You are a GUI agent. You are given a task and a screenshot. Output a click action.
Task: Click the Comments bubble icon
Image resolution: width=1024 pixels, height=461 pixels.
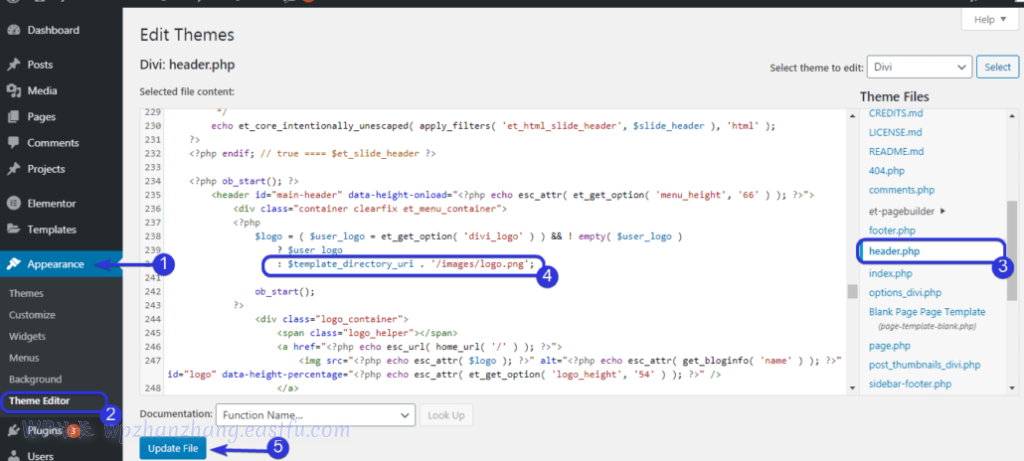tap(14, 143)
